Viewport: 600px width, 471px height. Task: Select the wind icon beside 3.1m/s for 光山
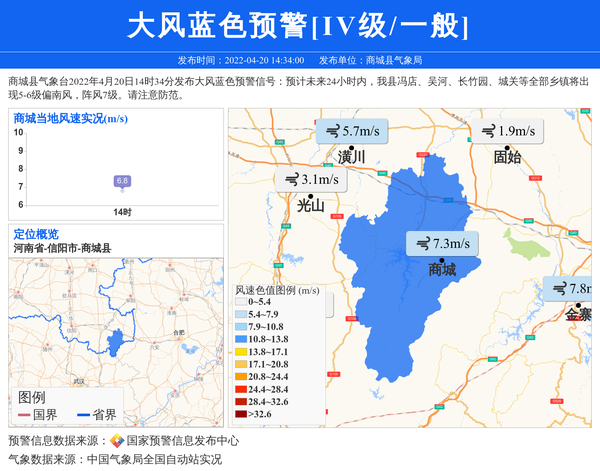pos(292,180)
